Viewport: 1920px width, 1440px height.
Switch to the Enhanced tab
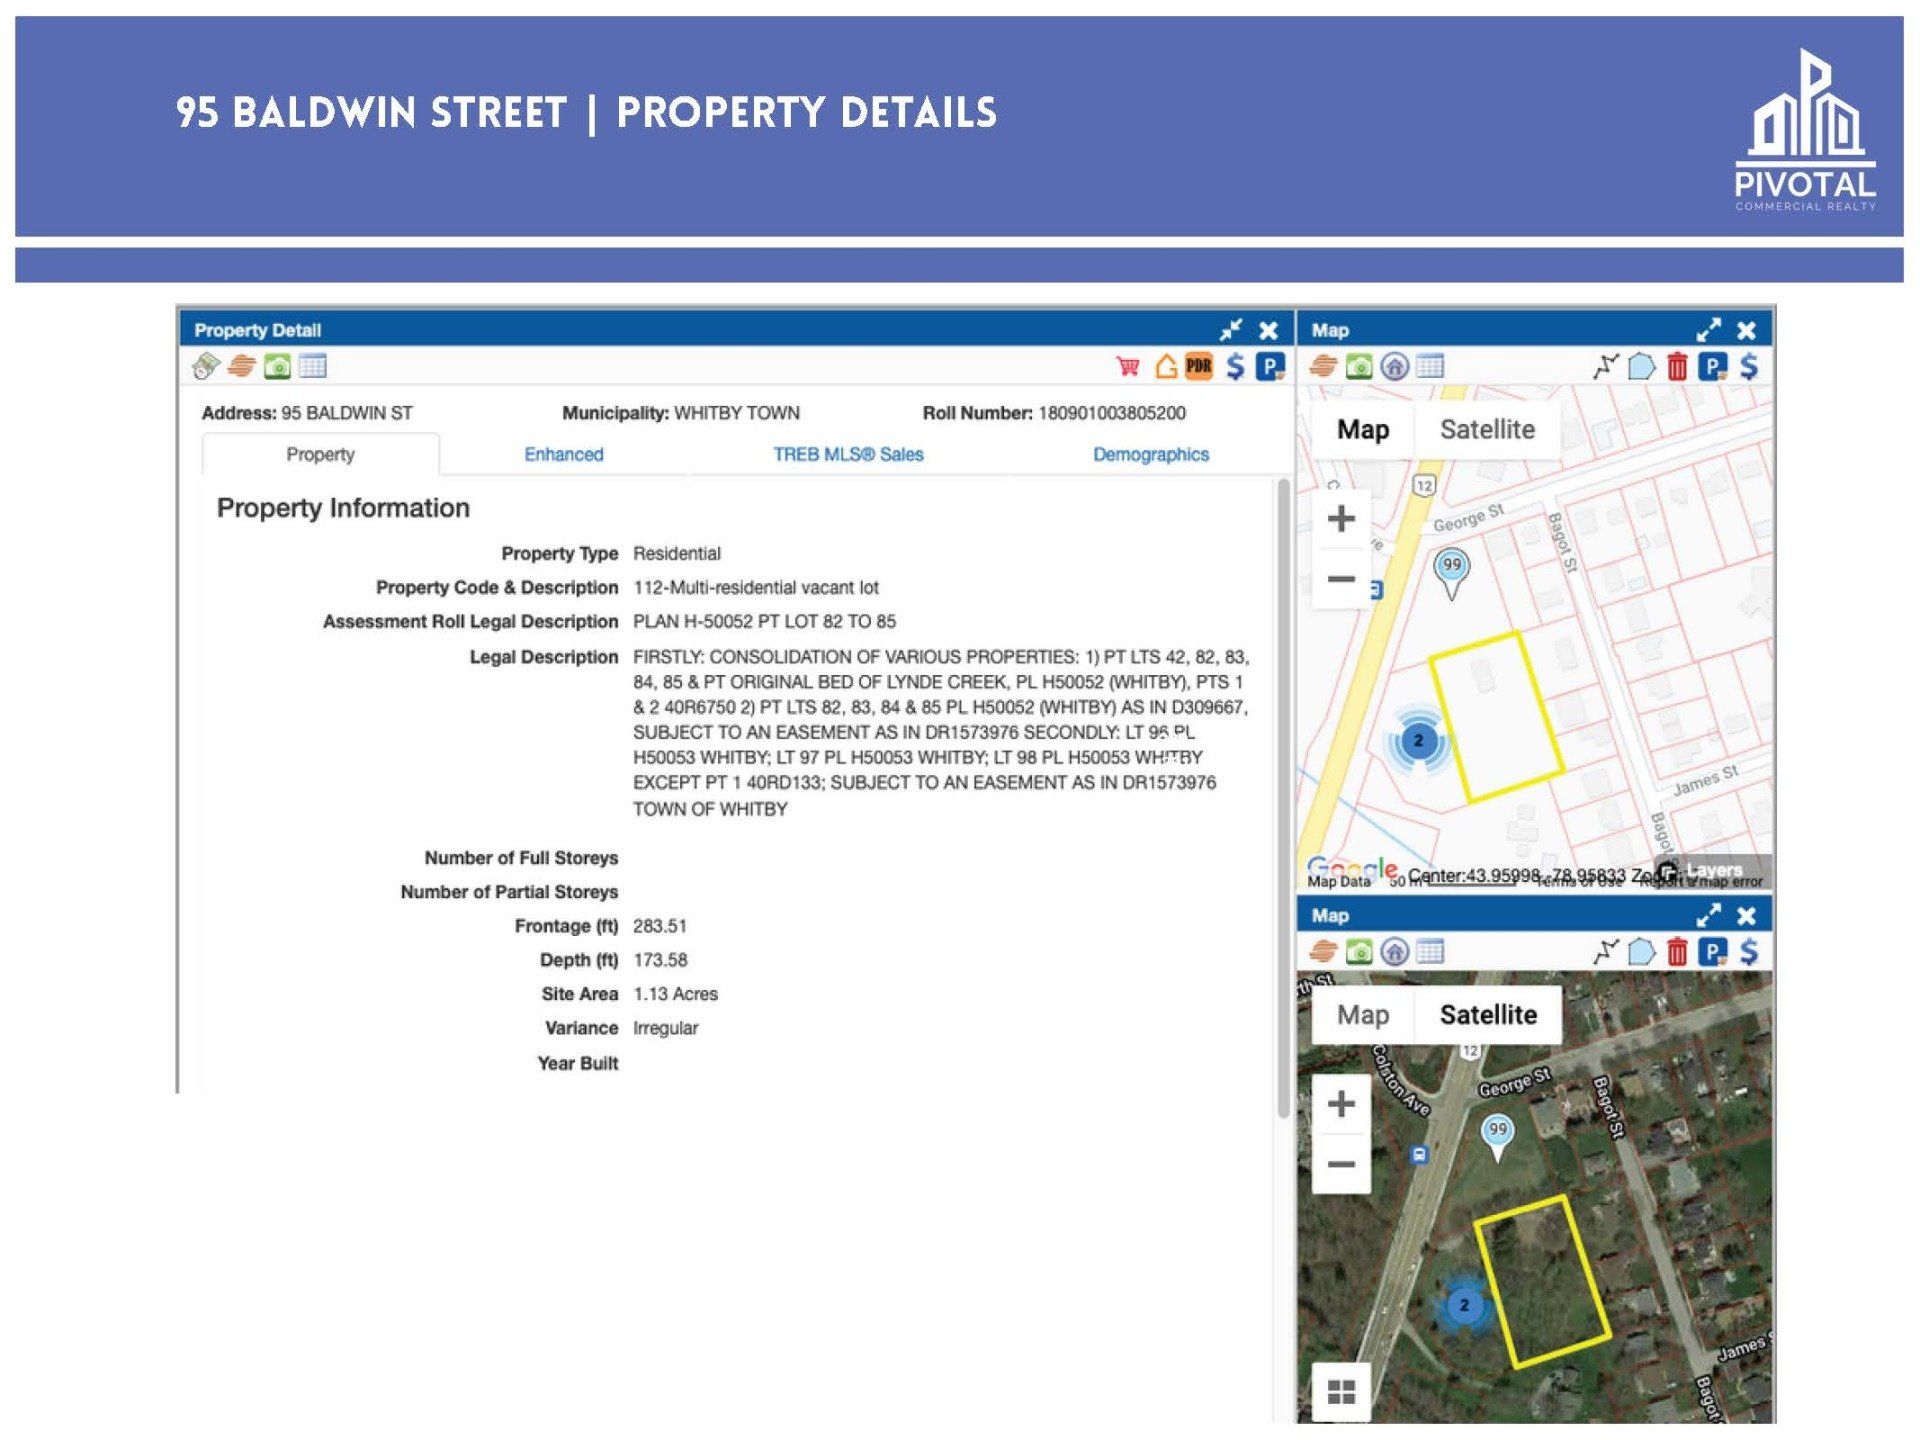coord(564,455)
